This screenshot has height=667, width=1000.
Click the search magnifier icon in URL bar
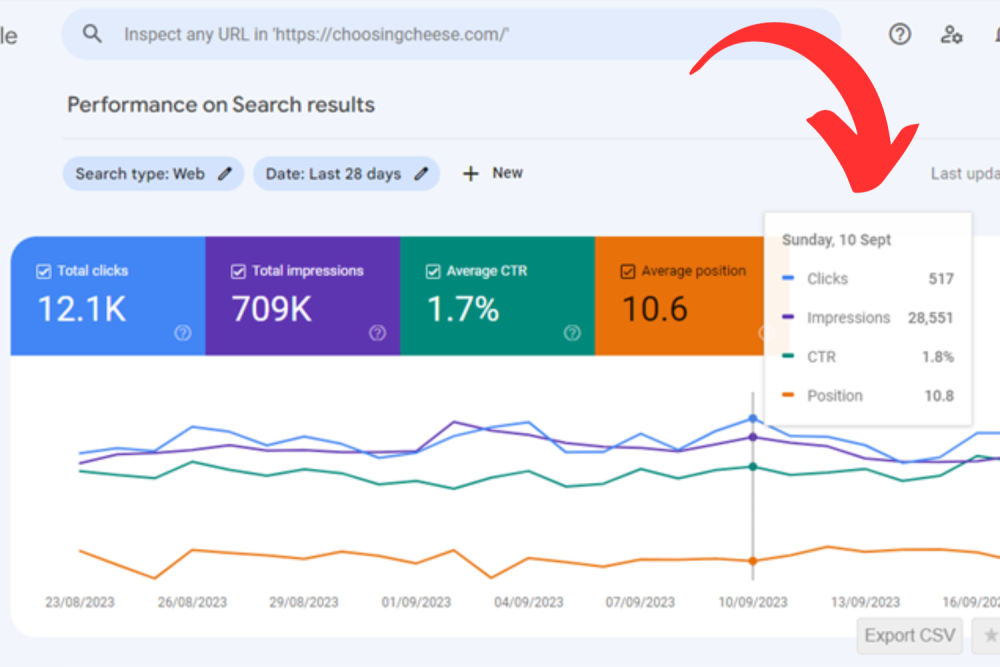(92, 34)
